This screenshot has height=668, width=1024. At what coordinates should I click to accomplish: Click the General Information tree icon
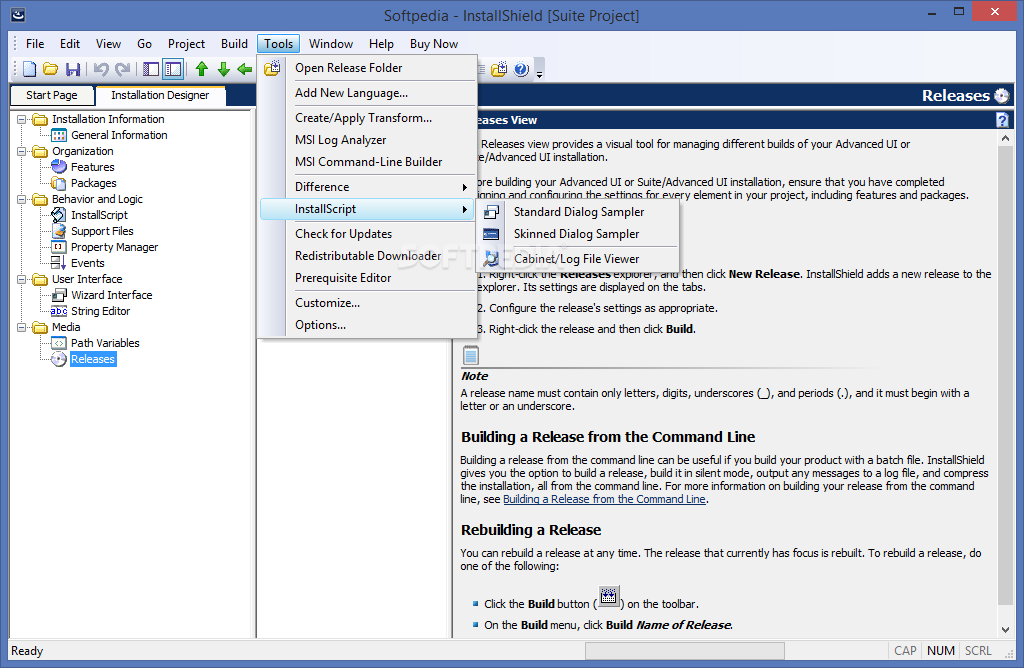(59, 135)
